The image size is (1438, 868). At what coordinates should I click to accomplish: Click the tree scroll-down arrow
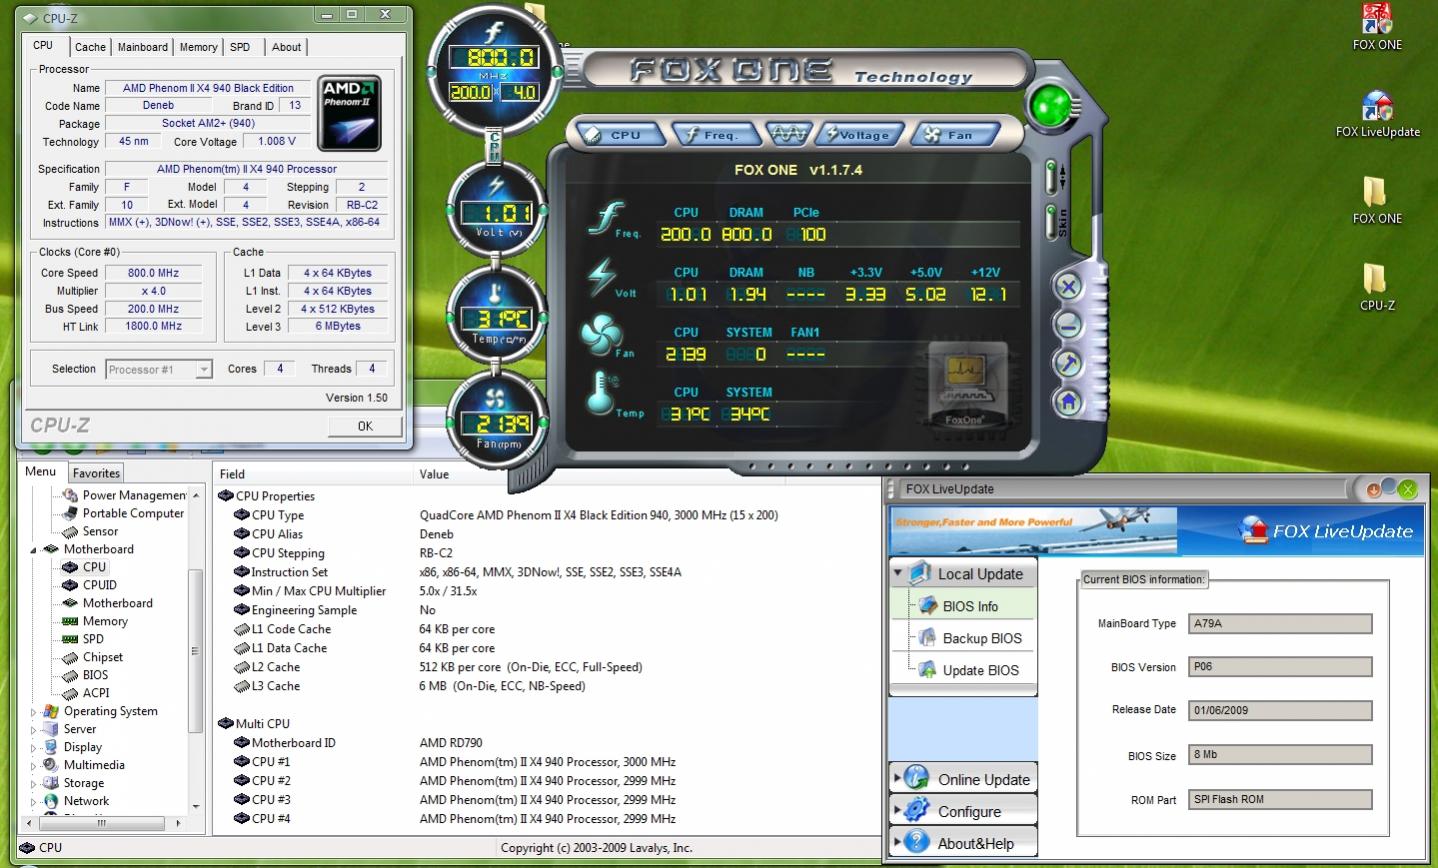click(196, 807)
